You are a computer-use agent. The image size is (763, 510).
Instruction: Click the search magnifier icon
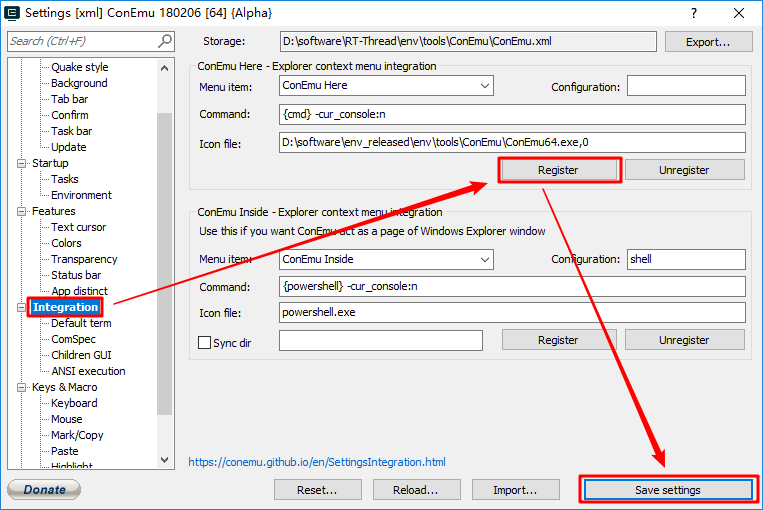tap(165, 41)
